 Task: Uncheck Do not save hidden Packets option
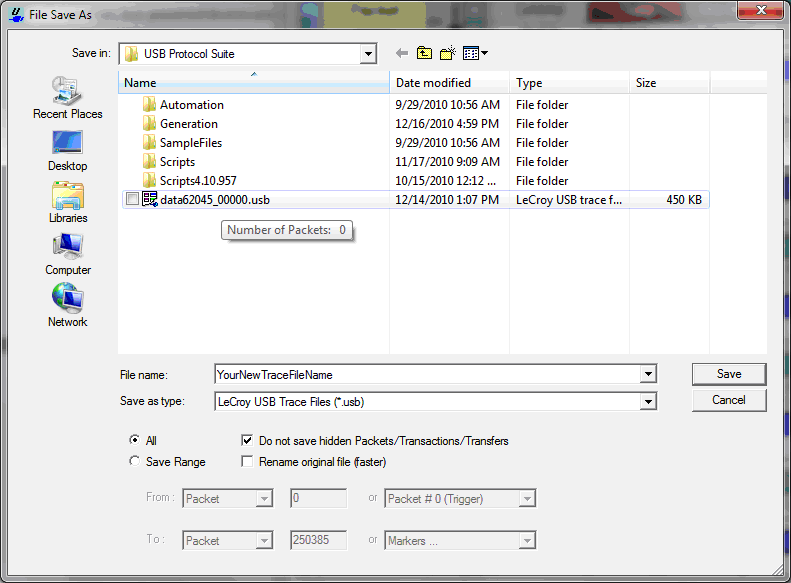tap(247, 440)
